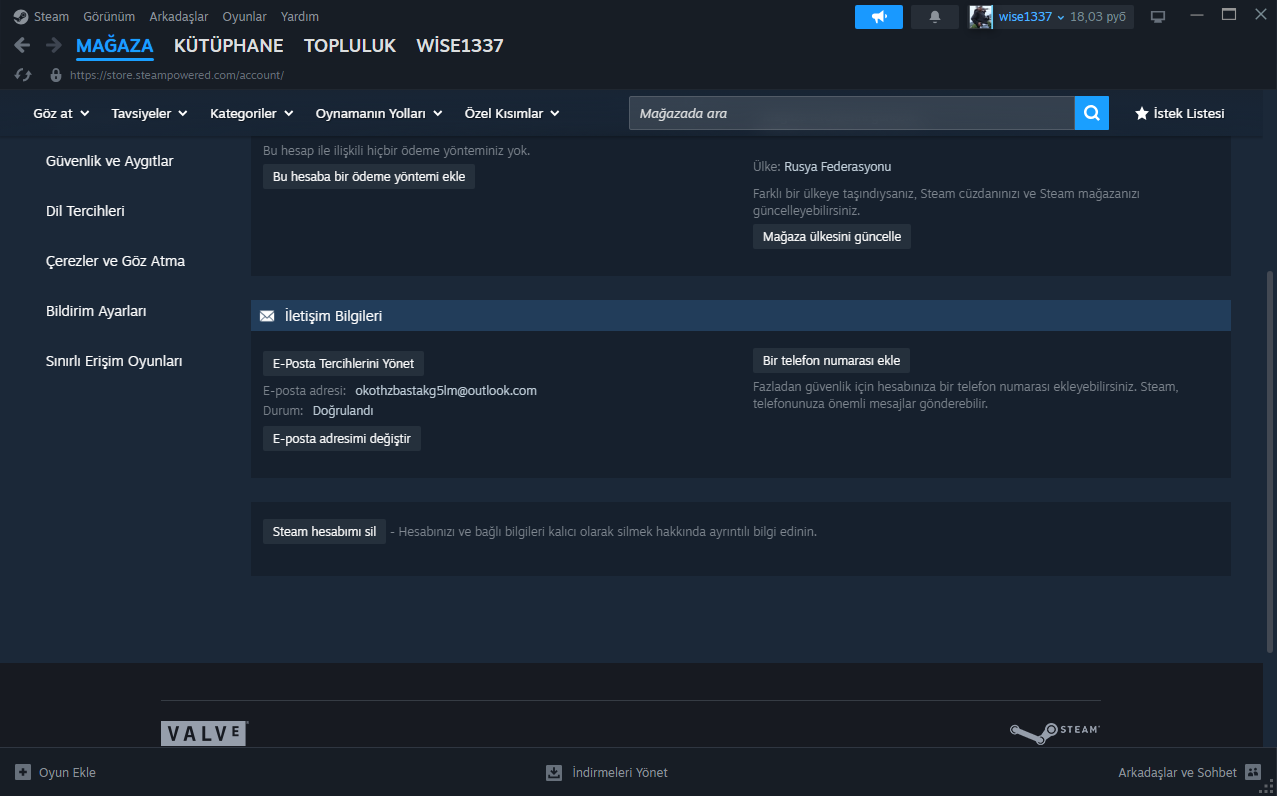The width and height of the screenshot is (1277, 796).
Task: Expand the Tavsiyeler dropdown
Action: pos(150,114)
